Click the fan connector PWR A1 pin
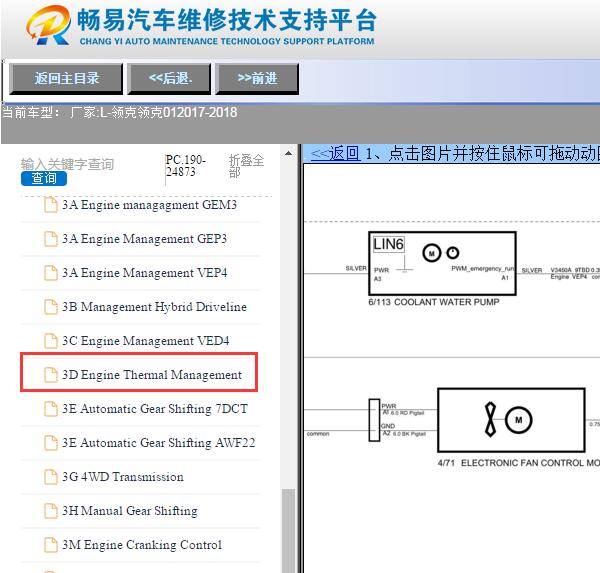 (x=403, y=409)
